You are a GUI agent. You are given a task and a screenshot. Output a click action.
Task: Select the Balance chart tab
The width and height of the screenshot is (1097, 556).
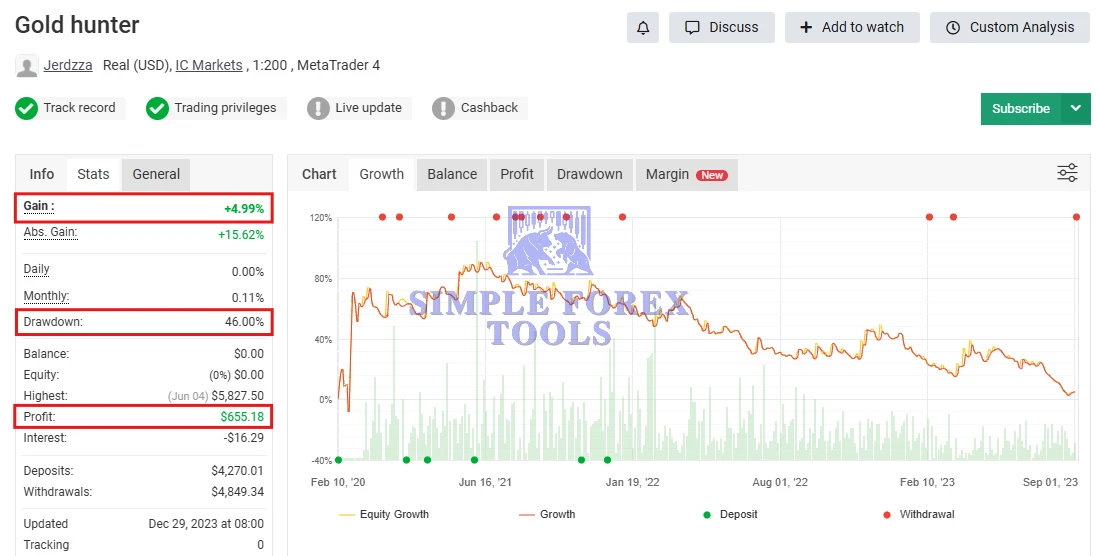pyautogui.click(x=452, y=174)
